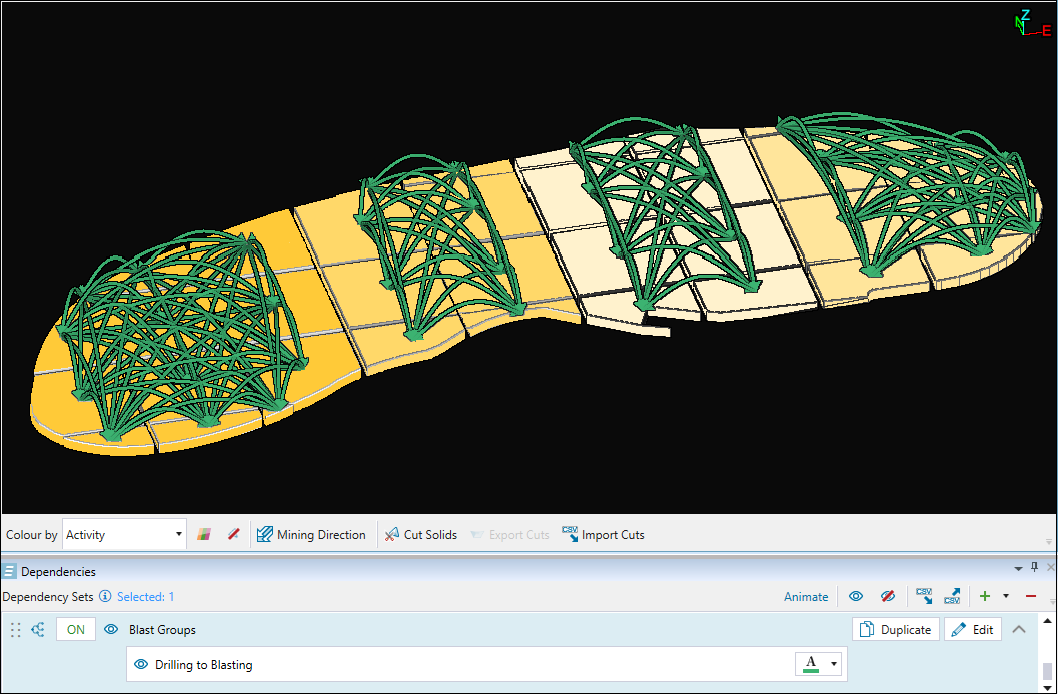Click the dependencies panel scrollbar down arrow
Image resolution: width=1058 pixels, height=694 pixels.
point(1047,687)
